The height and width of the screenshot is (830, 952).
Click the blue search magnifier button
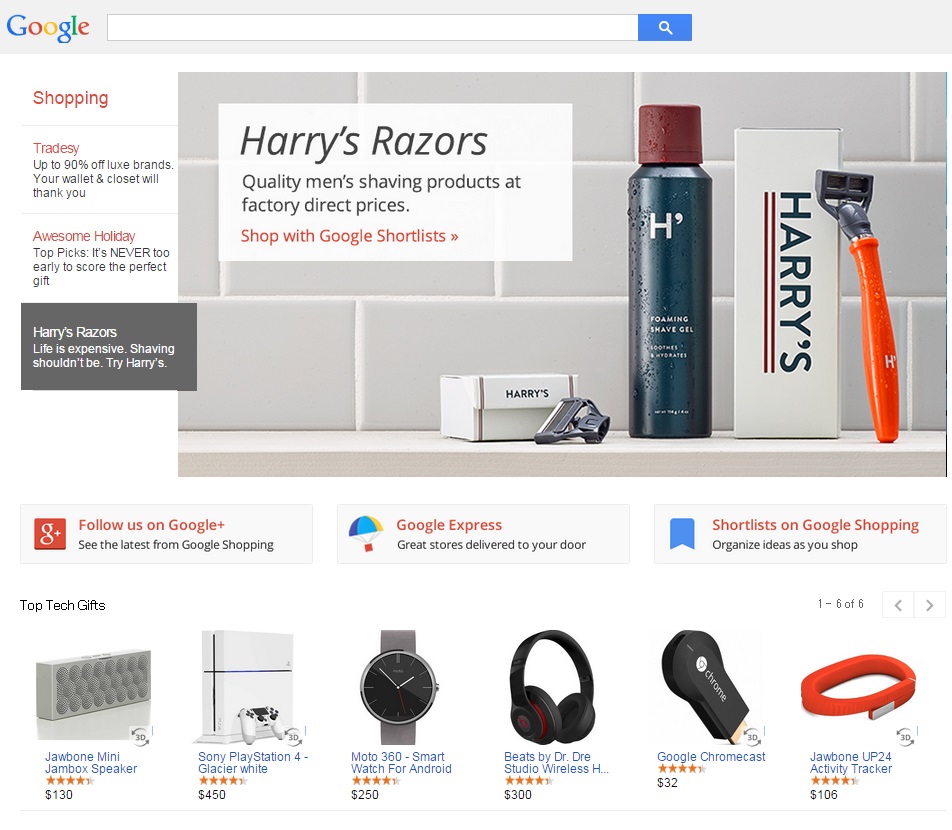click(x=664, y=28)
